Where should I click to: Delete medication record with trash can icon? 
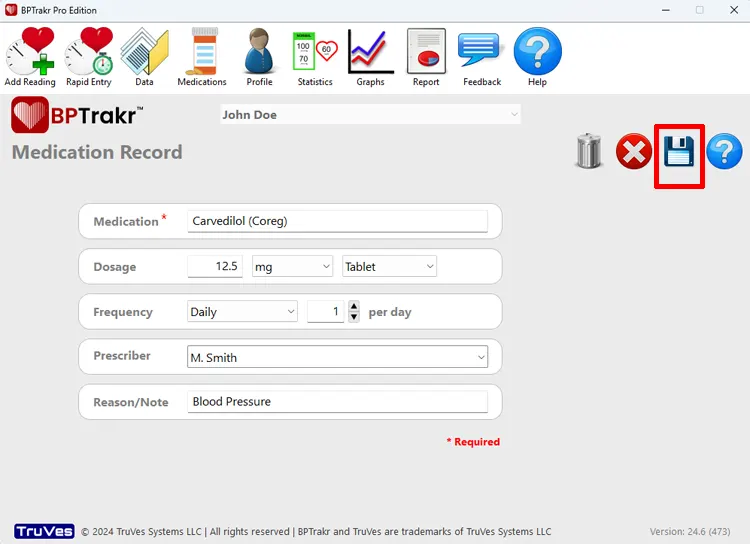(589, 152)
